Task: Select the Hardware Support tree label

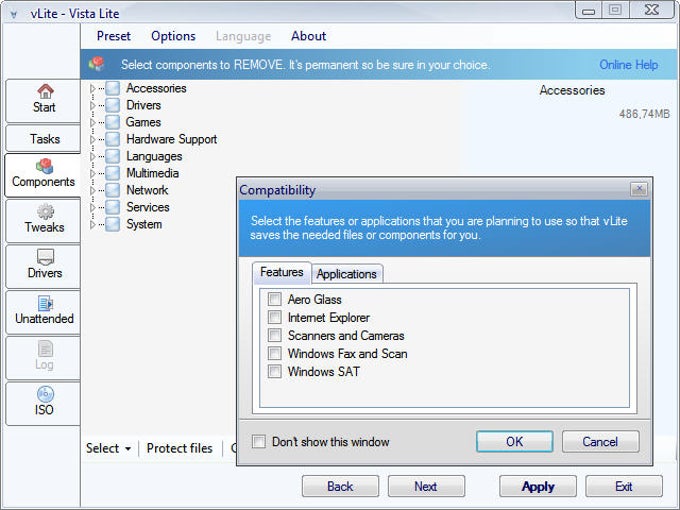Action: pos(171,139)
